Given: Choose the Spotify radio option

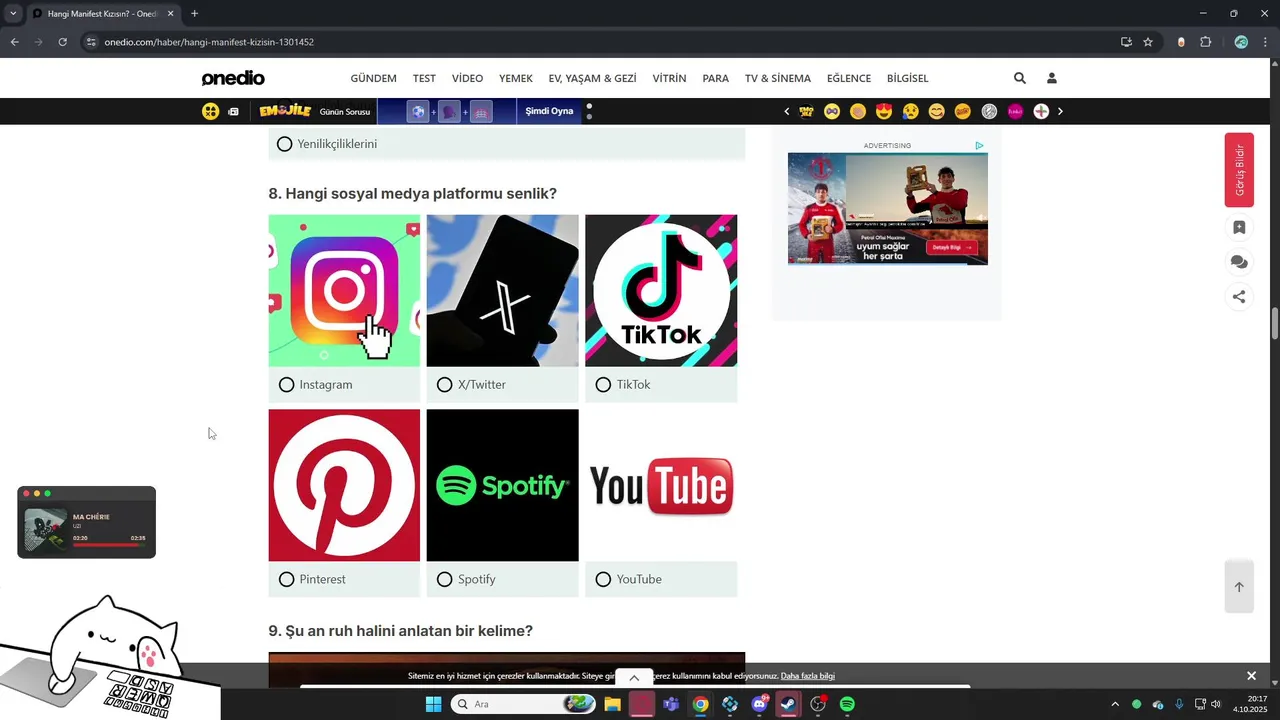Looking at the screenshot, I should pyautogui.click(x=445, y=579).
